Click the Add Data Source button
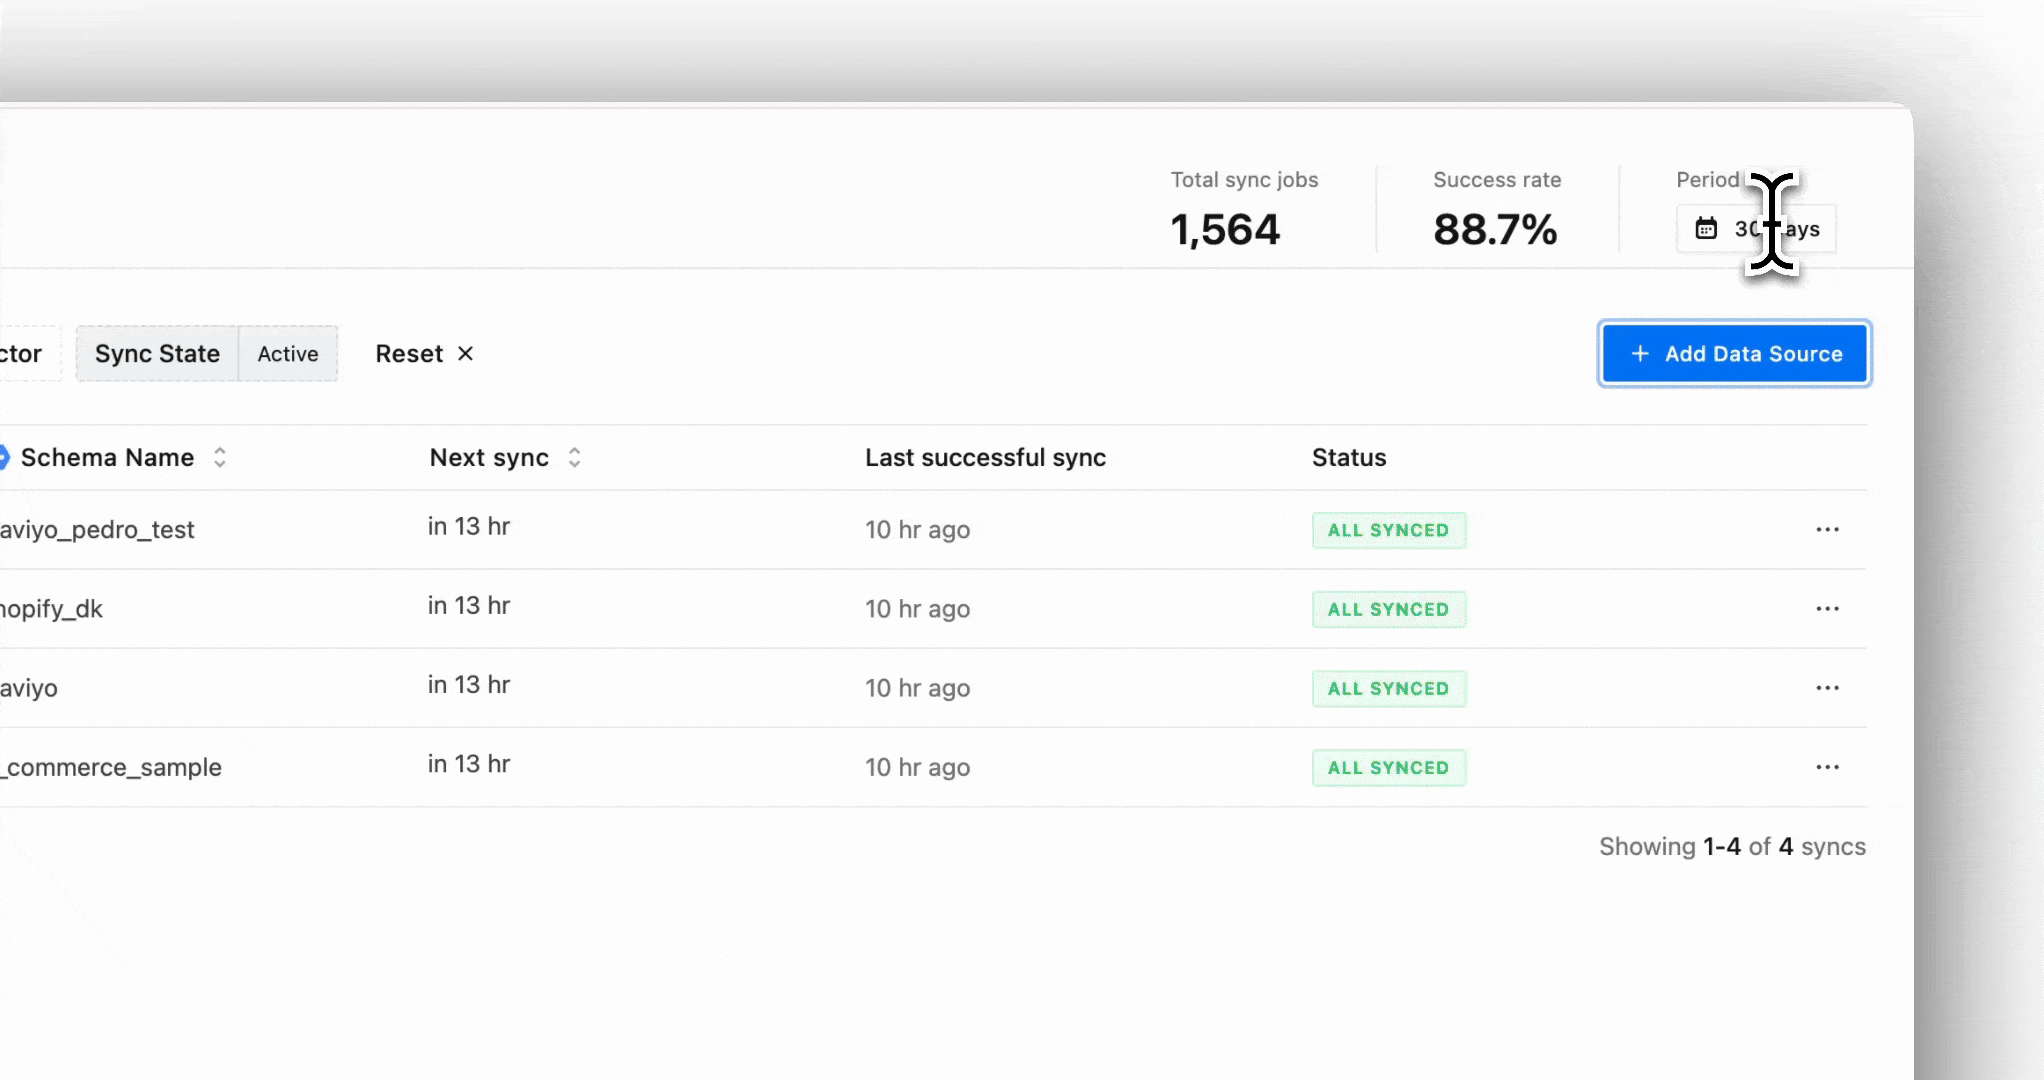This screenshot has width=2044, height=1080. click(1734, 353)
